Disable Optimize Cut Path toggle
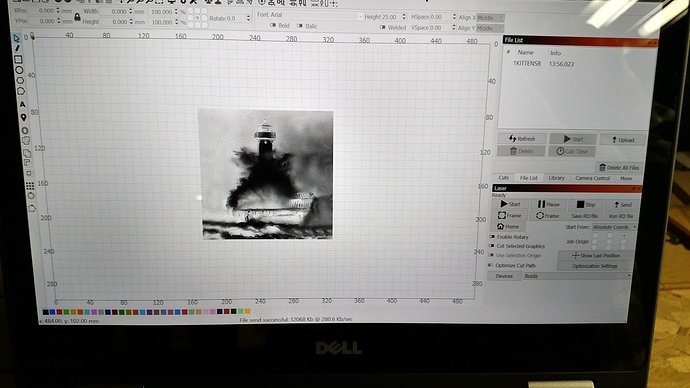The width and height of the screenshot is (690, 388). click(x=490, y=265)
